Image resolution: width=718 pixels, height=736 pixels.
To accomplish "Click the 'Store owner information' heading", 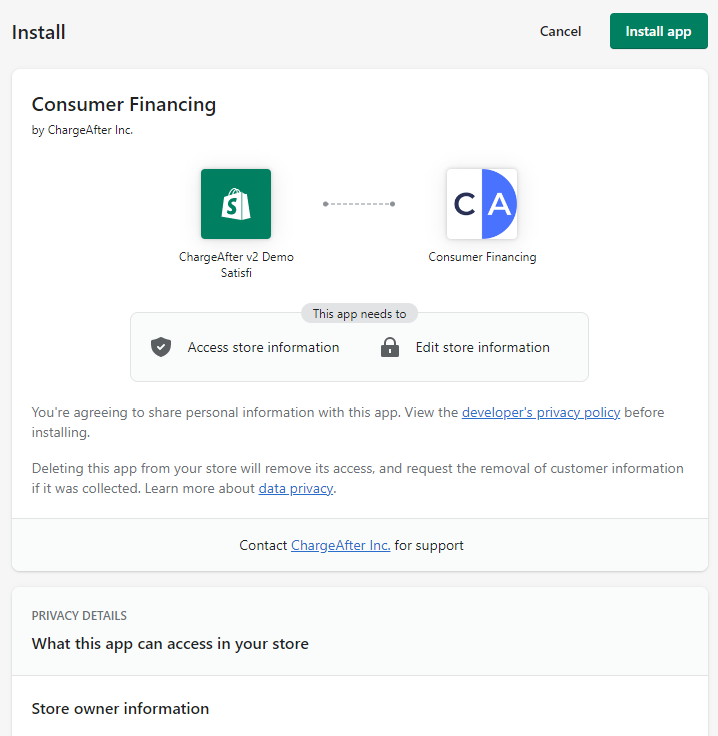I will (120, 708).
